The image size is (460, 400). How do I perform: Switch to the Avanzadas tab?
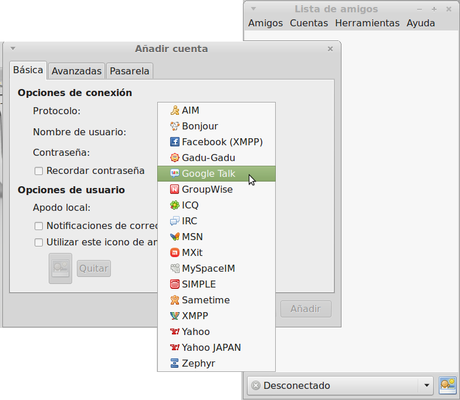pyautogui.click(x=76, y=71)
